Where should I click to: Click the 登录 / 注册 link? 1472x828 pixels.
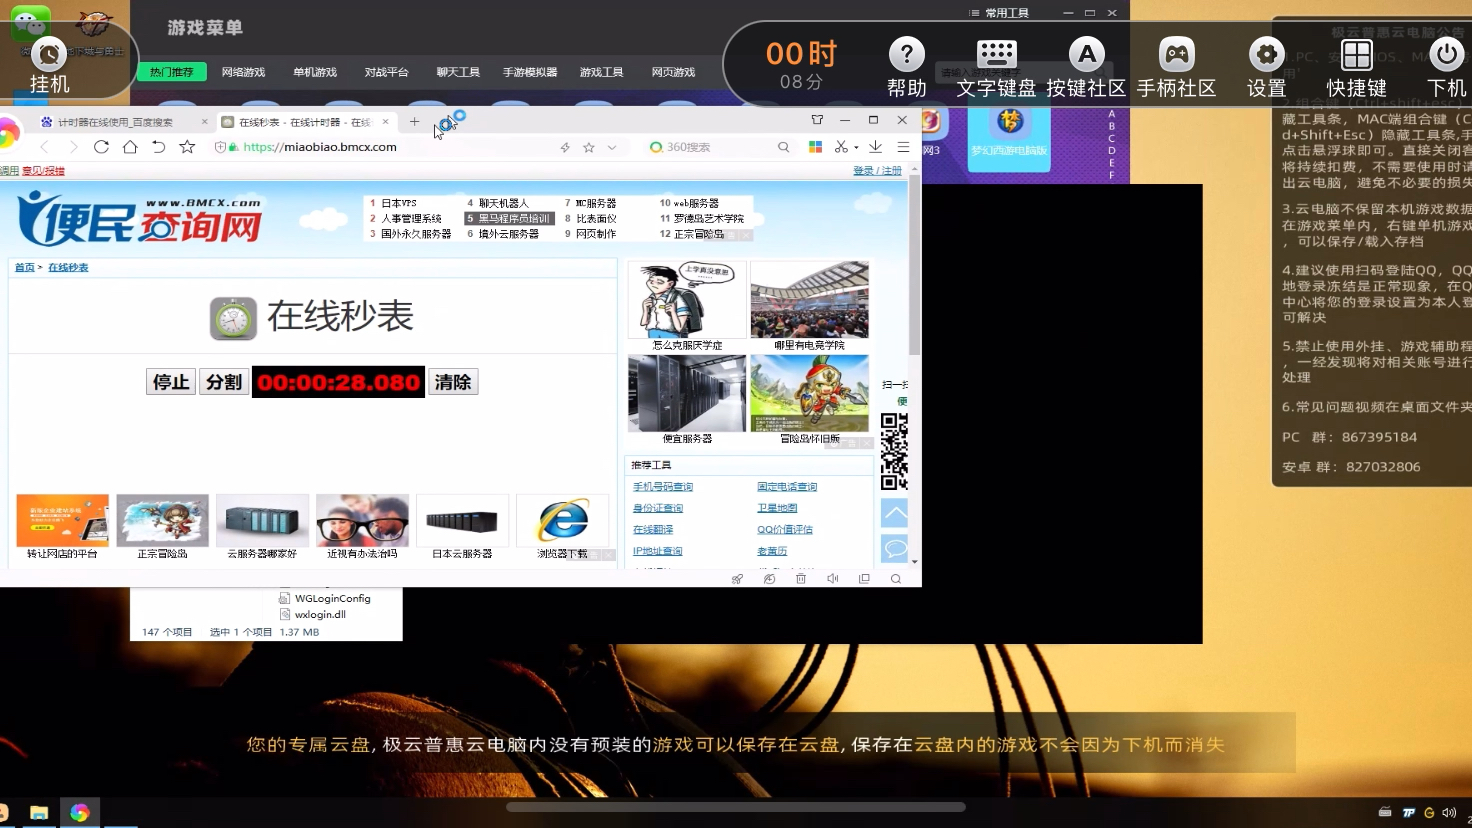(x=877, y=171)
